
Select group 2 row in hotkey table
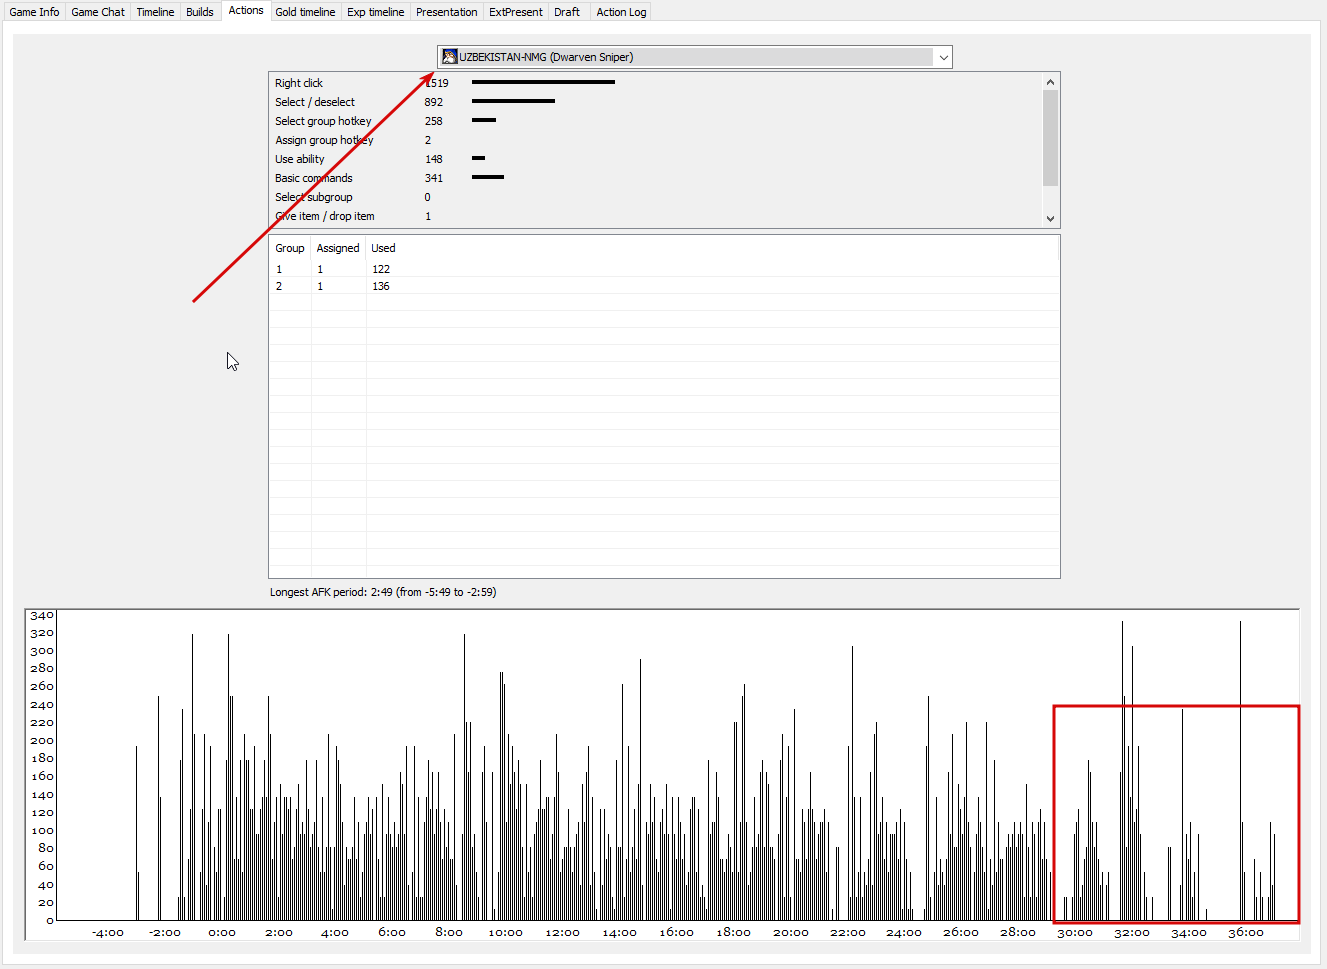coord(664,286)
